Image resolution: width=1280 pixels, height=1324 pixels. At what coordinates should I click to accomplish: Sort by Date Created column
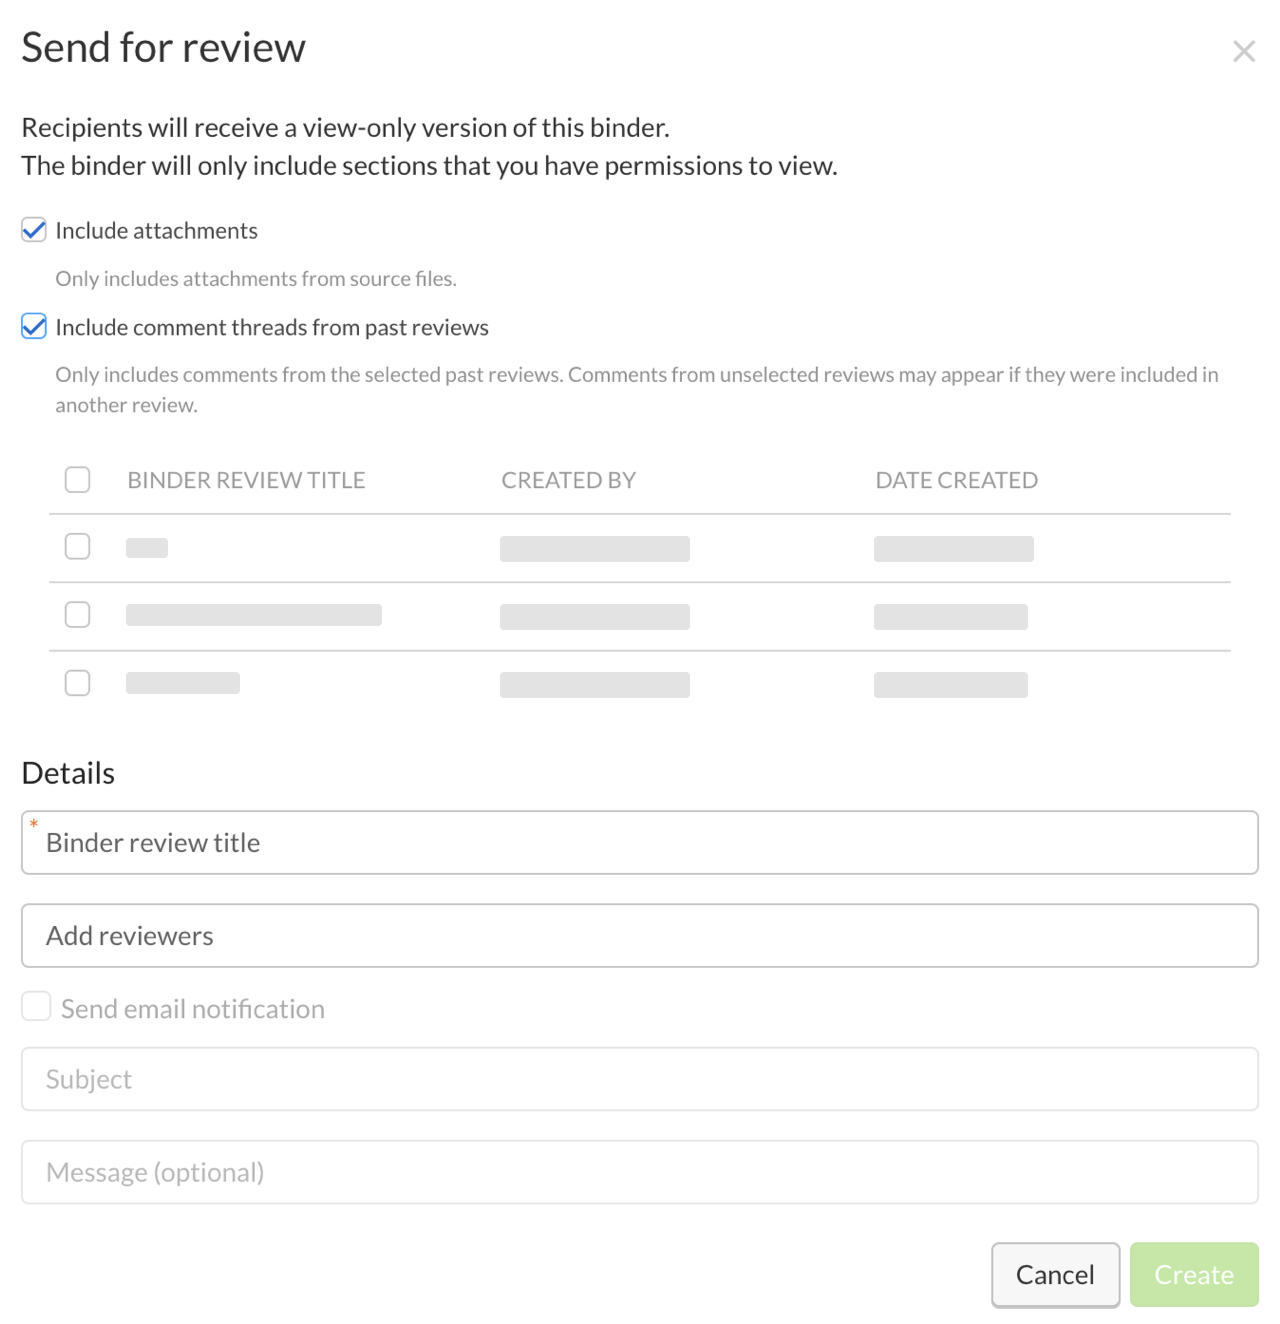coord(956,480)
